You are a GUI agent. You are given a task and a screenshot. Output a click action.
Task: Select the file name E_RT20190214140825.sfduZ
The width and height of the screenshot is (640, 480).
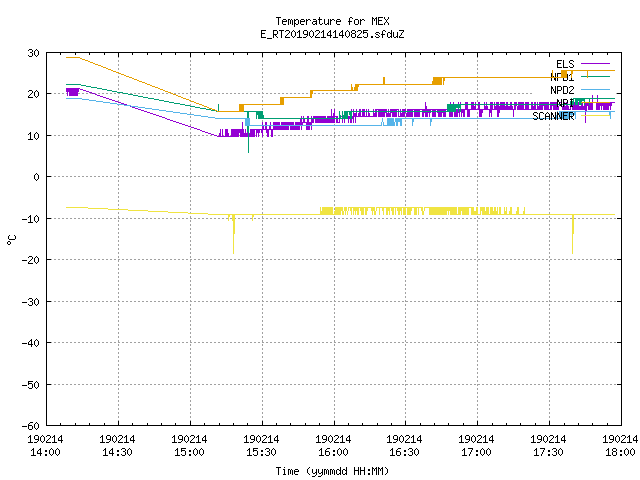tap(332, 34)
